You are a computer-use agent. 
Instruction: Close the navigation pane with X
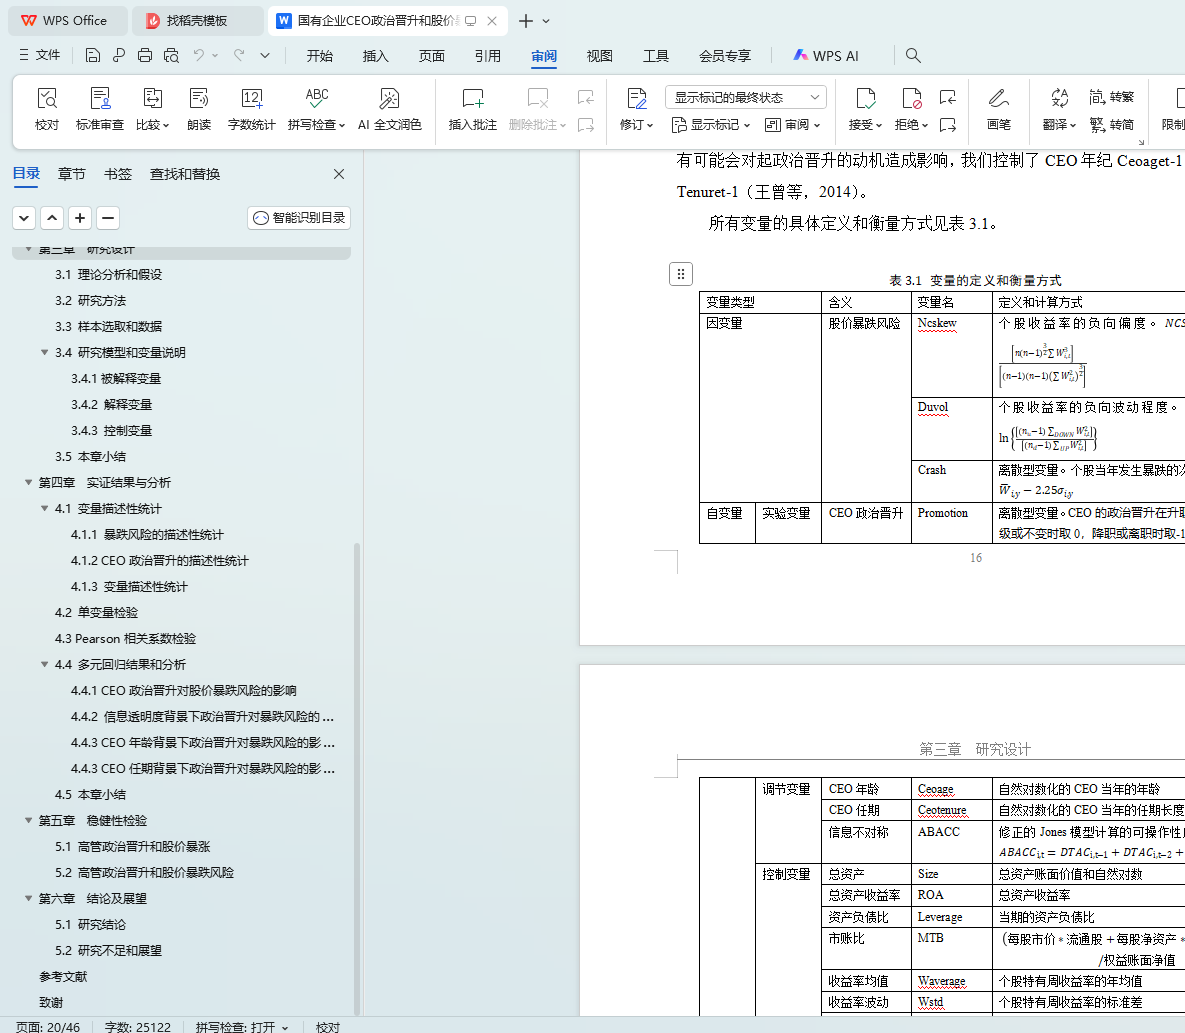(339, 175)
